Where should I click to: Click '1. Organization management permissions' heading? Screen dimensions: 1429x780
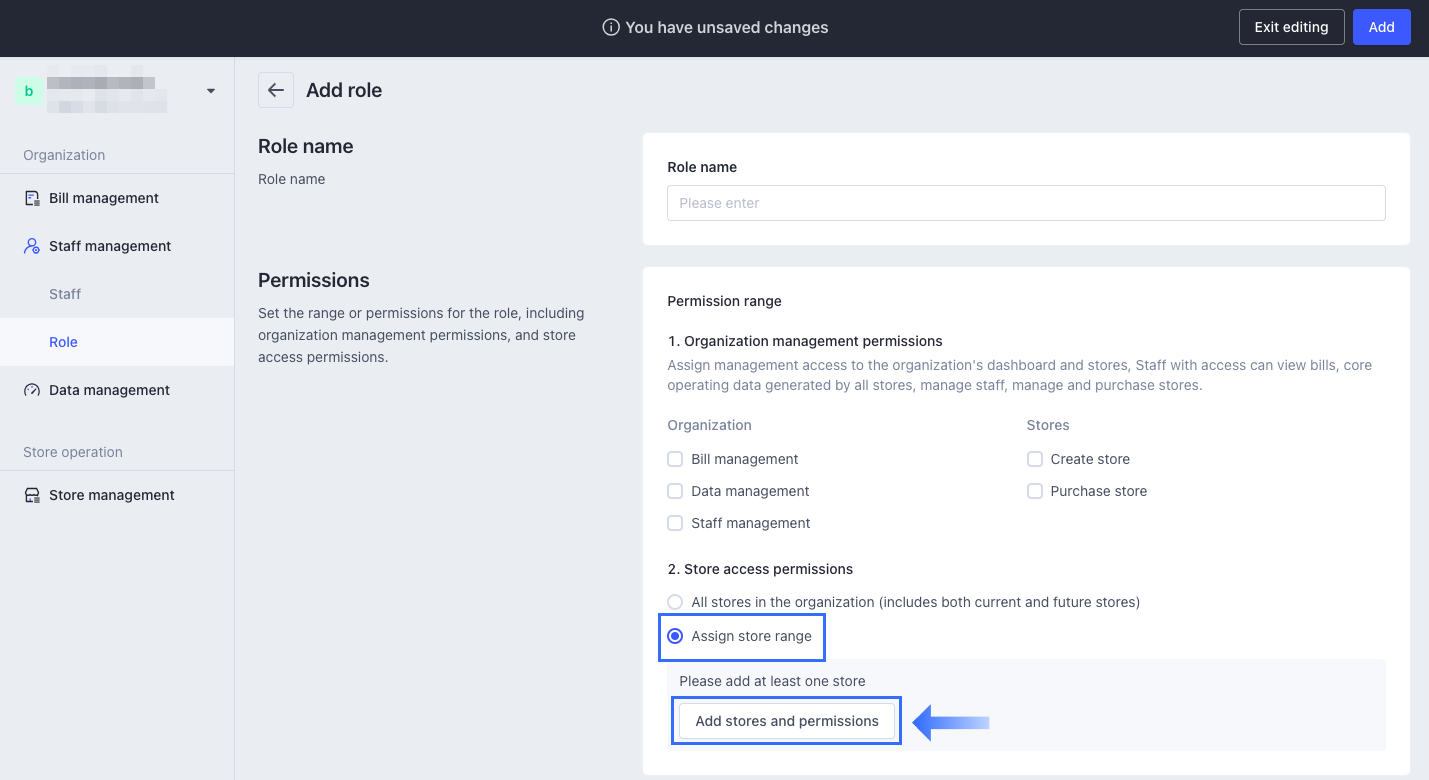tap(805, 341)
